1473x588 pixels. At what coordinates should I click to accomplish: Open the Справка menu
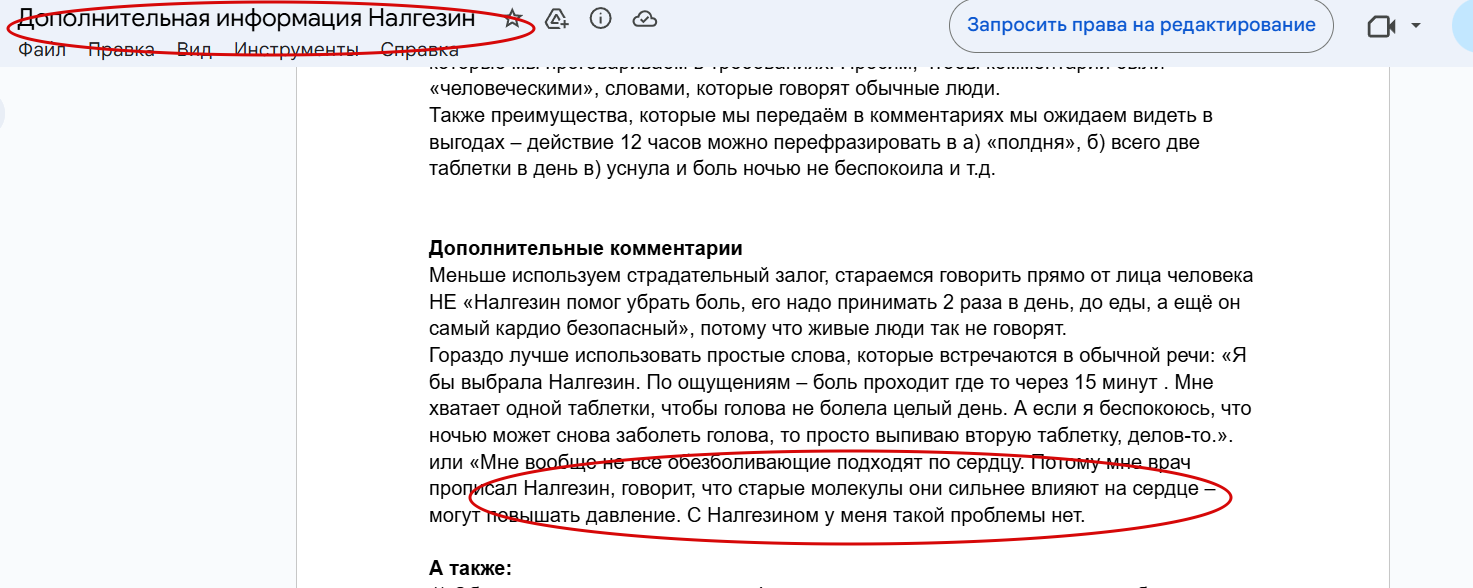pyautogui.click(x=420, y=50)
